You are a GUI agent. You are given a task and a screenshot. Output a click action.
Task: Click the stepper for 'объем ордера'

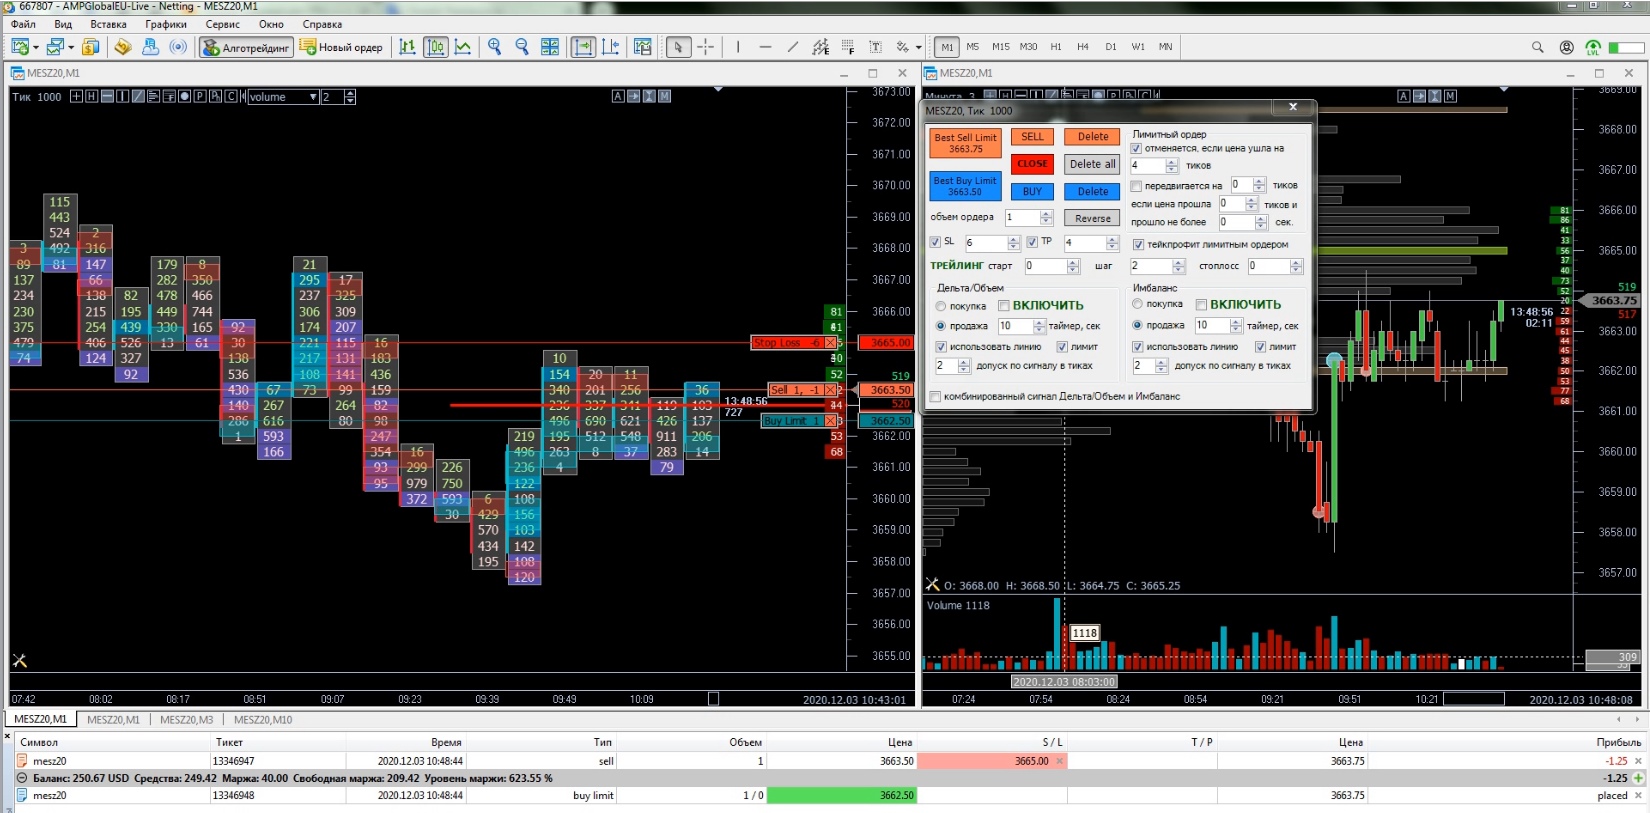pyautogui.click(x=1046, y=217)
